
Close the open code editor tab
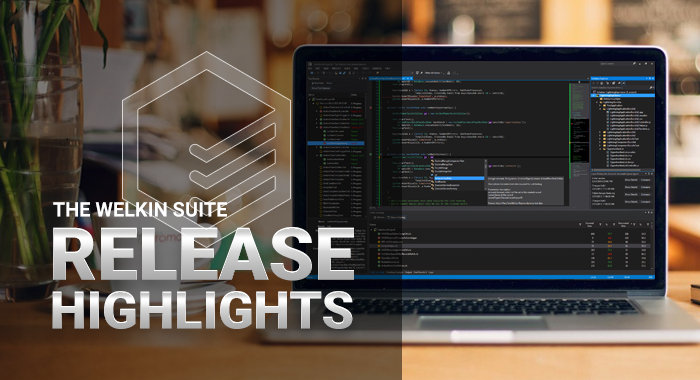[411, 79]
